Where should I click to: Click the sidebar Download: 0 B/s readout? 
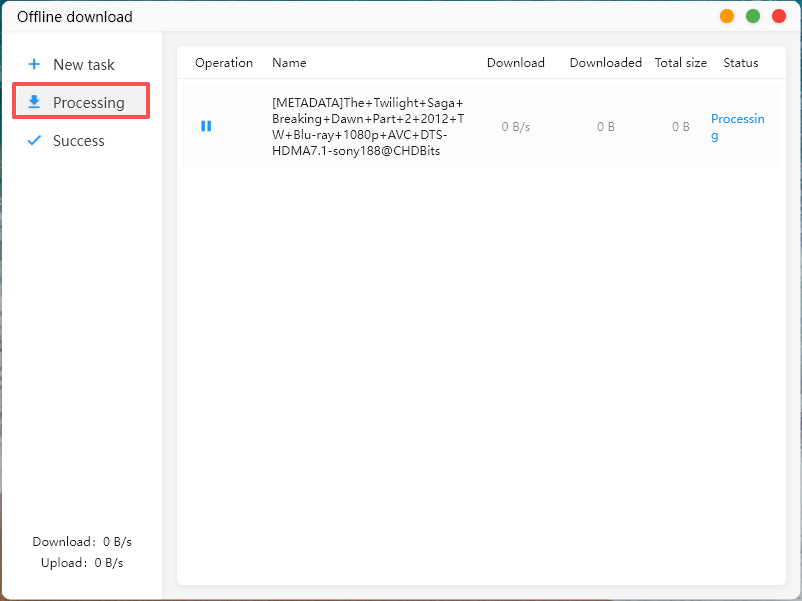click(82, 542)
